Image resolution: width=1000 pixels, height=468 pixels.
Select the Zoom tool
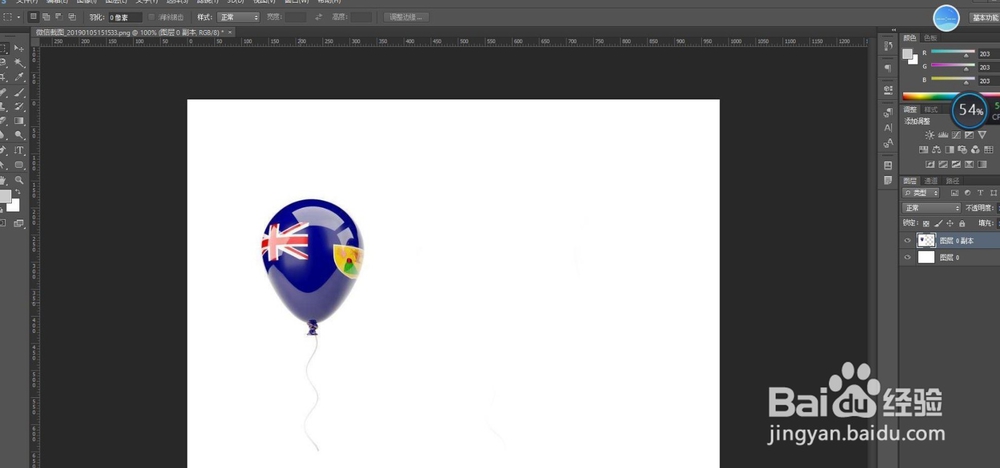pos(19,180)
